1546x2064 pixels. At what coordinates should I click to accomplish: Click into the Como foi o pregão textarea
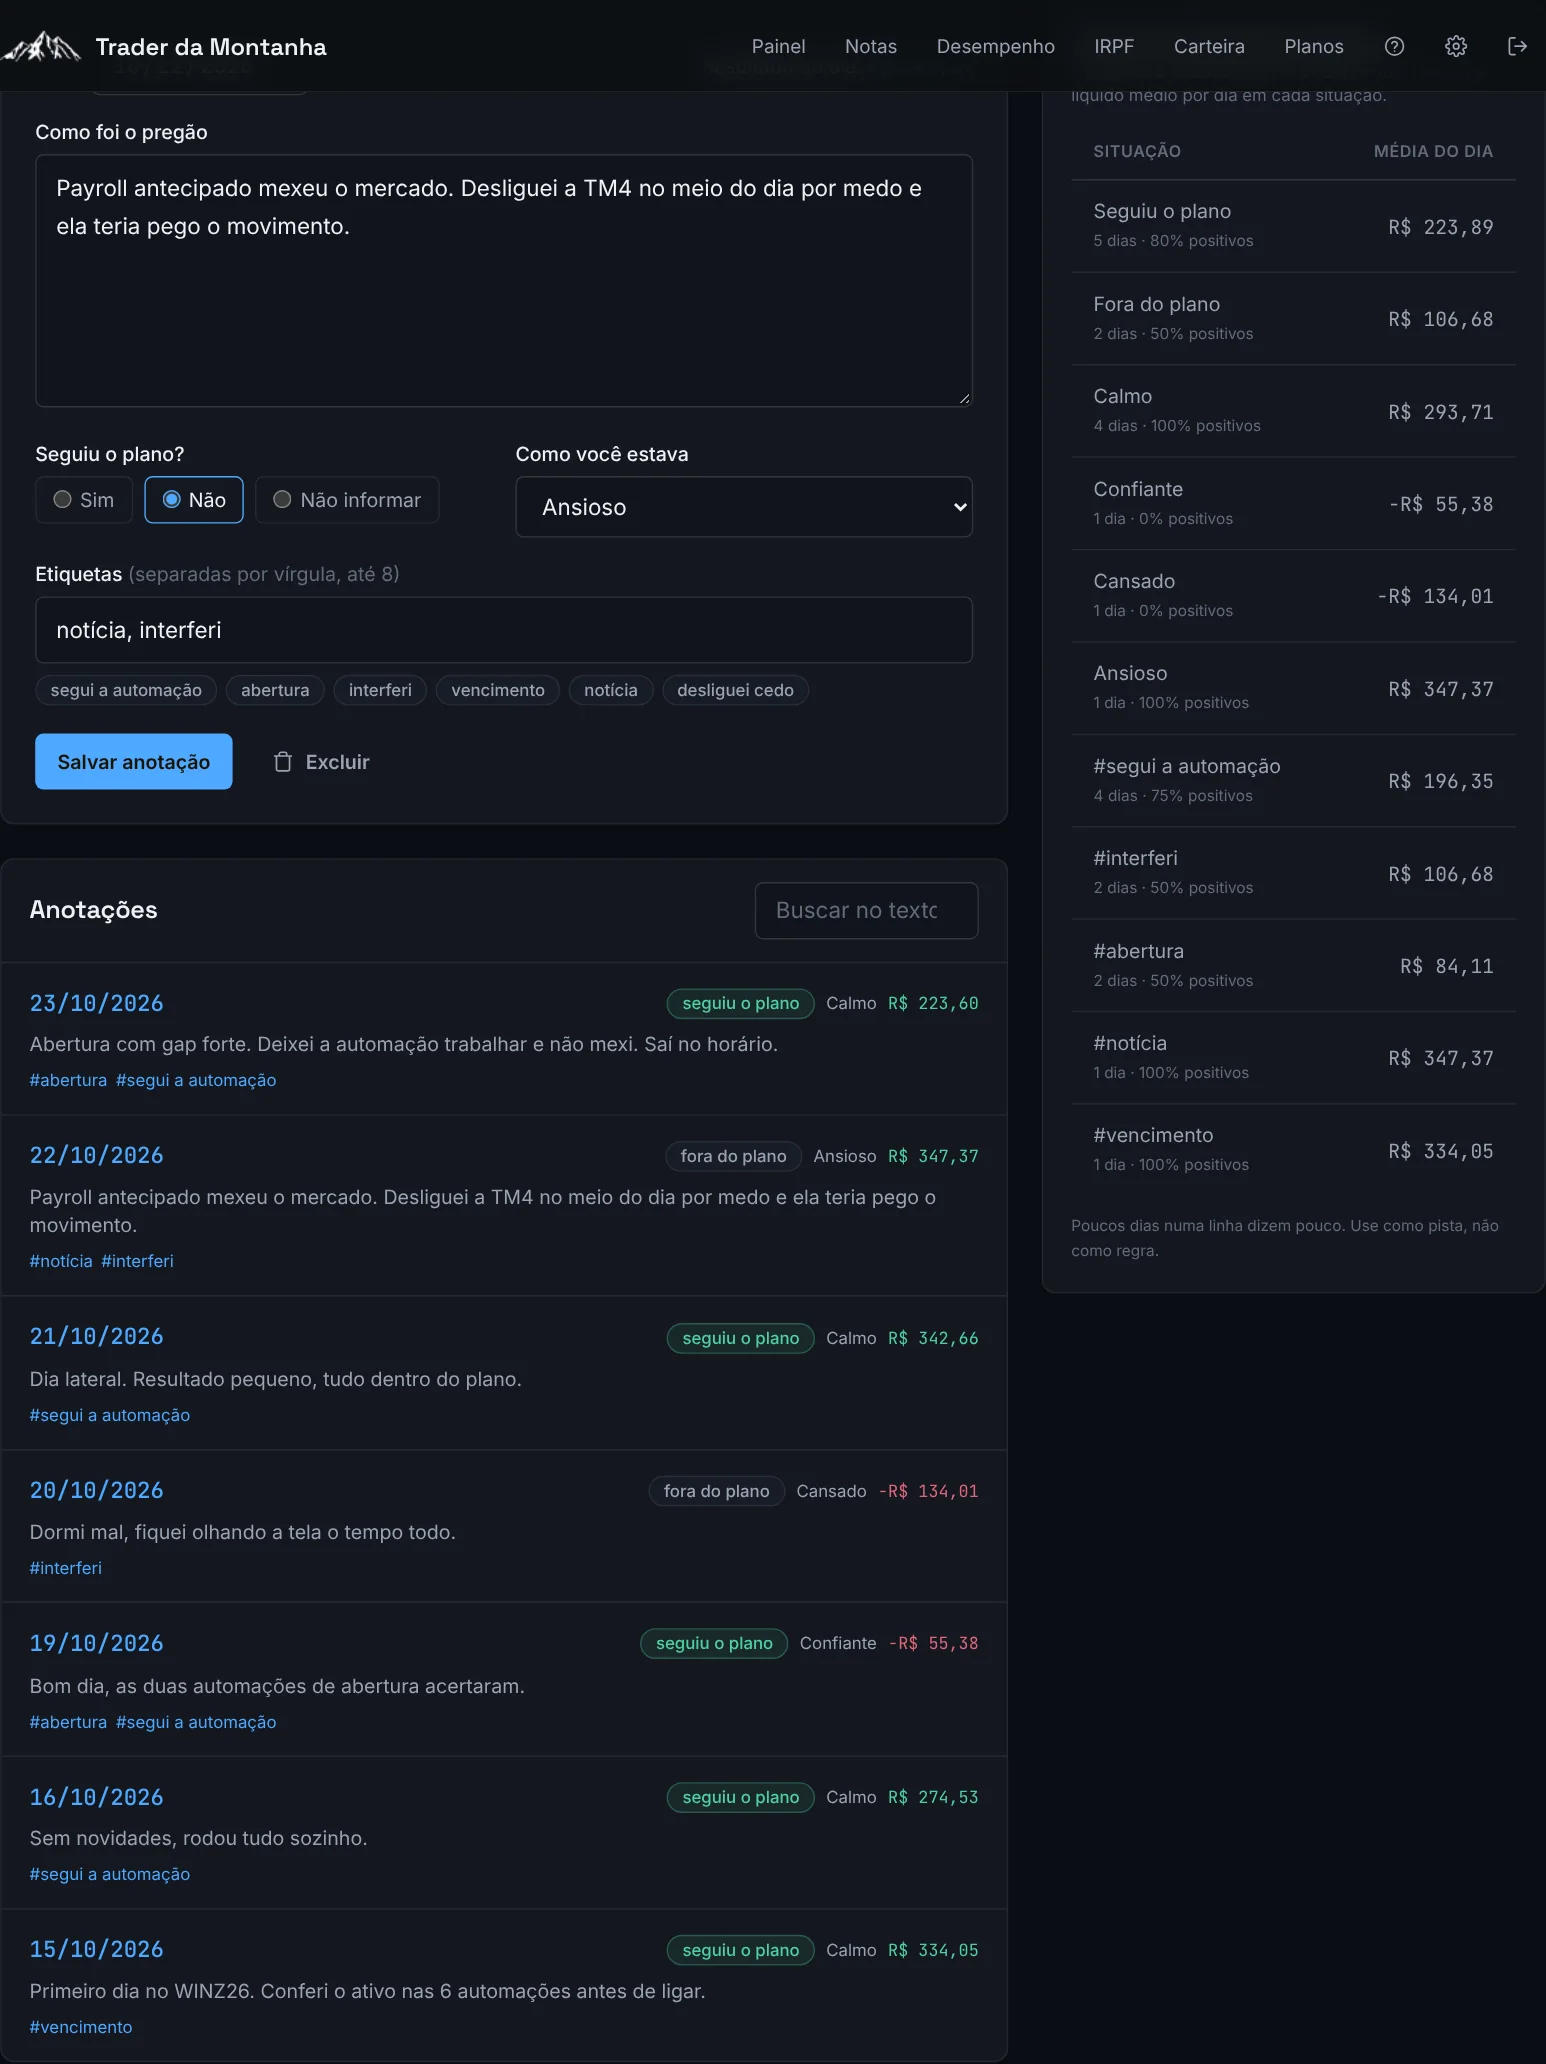[x=504, y=281]
